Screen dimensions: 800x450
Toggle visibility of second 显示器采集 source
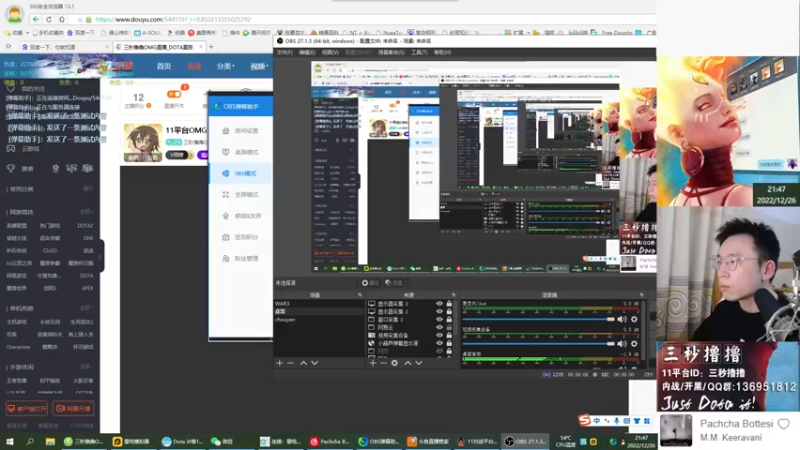pos(439,311)
